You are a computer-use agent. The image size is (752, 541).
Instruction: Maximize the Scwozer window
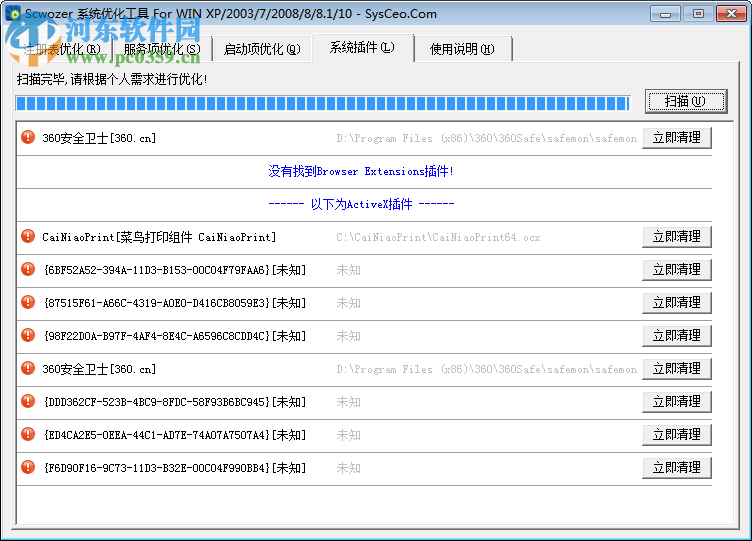[698, 14]
